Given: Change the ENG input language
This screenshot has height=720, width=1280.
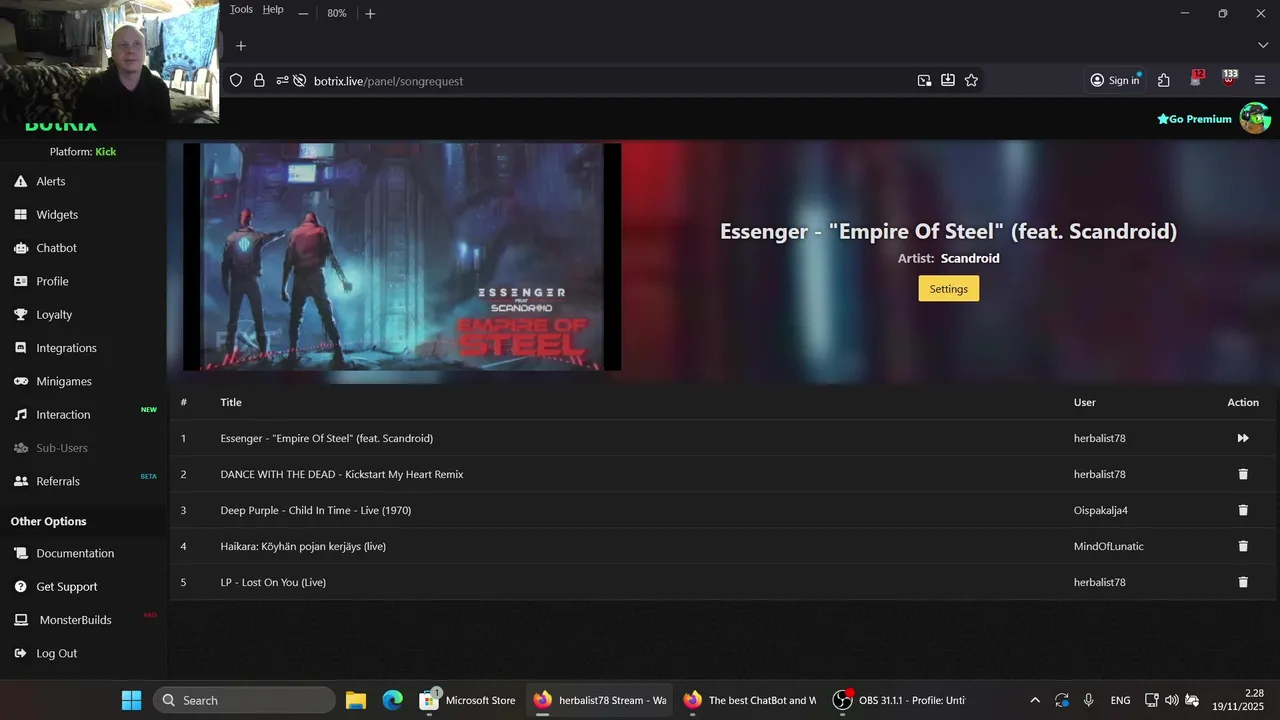Looking at the screenshot, I should click(1120, 700).
